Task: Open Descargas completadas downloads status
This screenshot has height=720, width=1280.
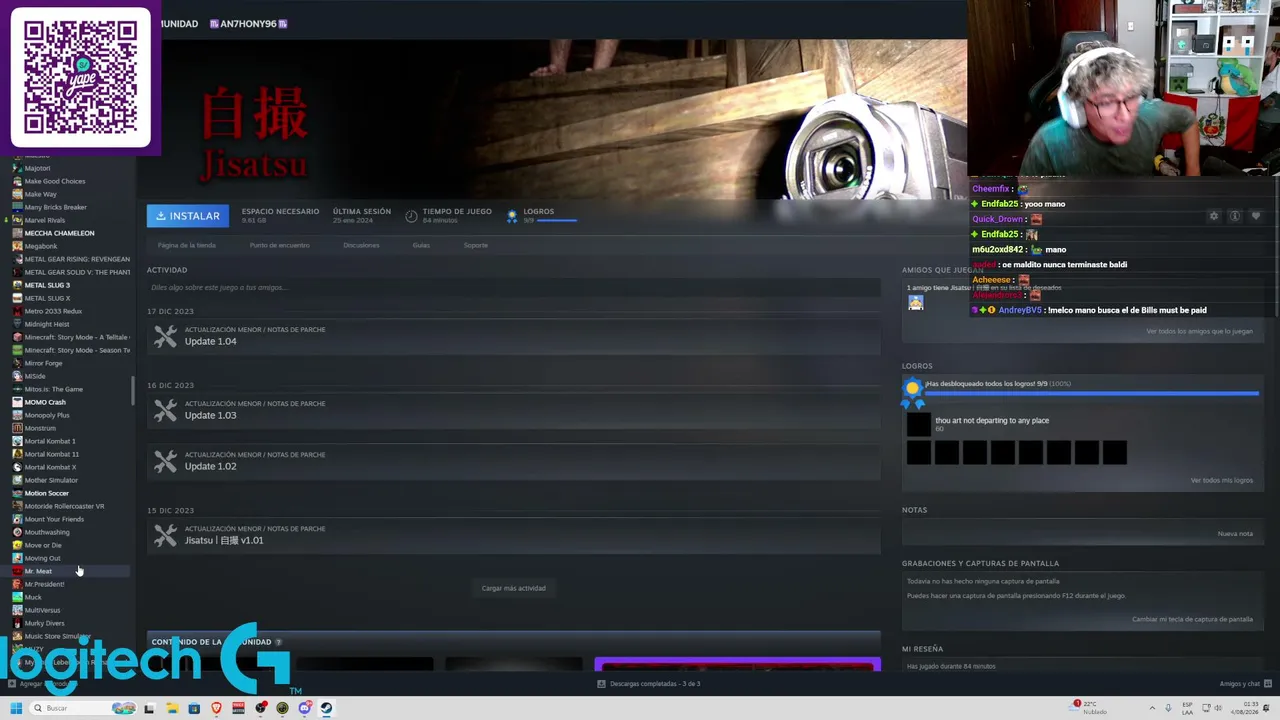Action: pyautogui.click(x=649, y=684)
